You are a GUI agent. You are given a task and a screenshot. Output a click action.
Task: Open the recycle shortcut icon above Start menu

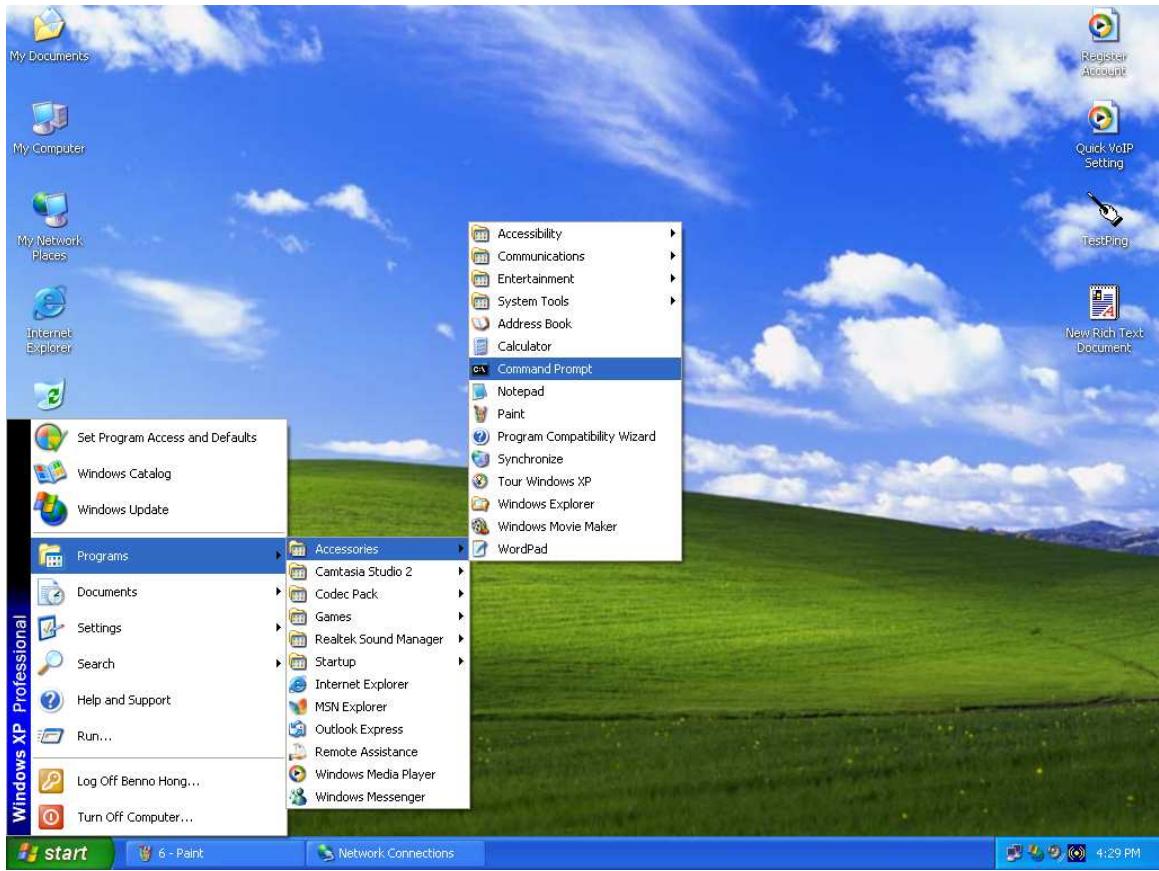coord(50,394)
